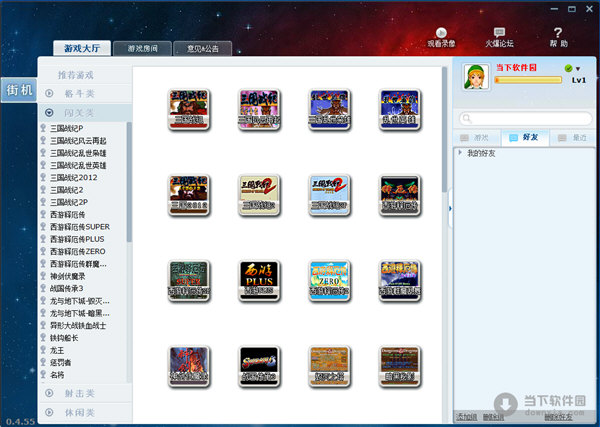600x427 pixels.
Task: Select 异形大战铁血战士 in the sidebar list
Action: pyautogui.click(x=78, y=326)
